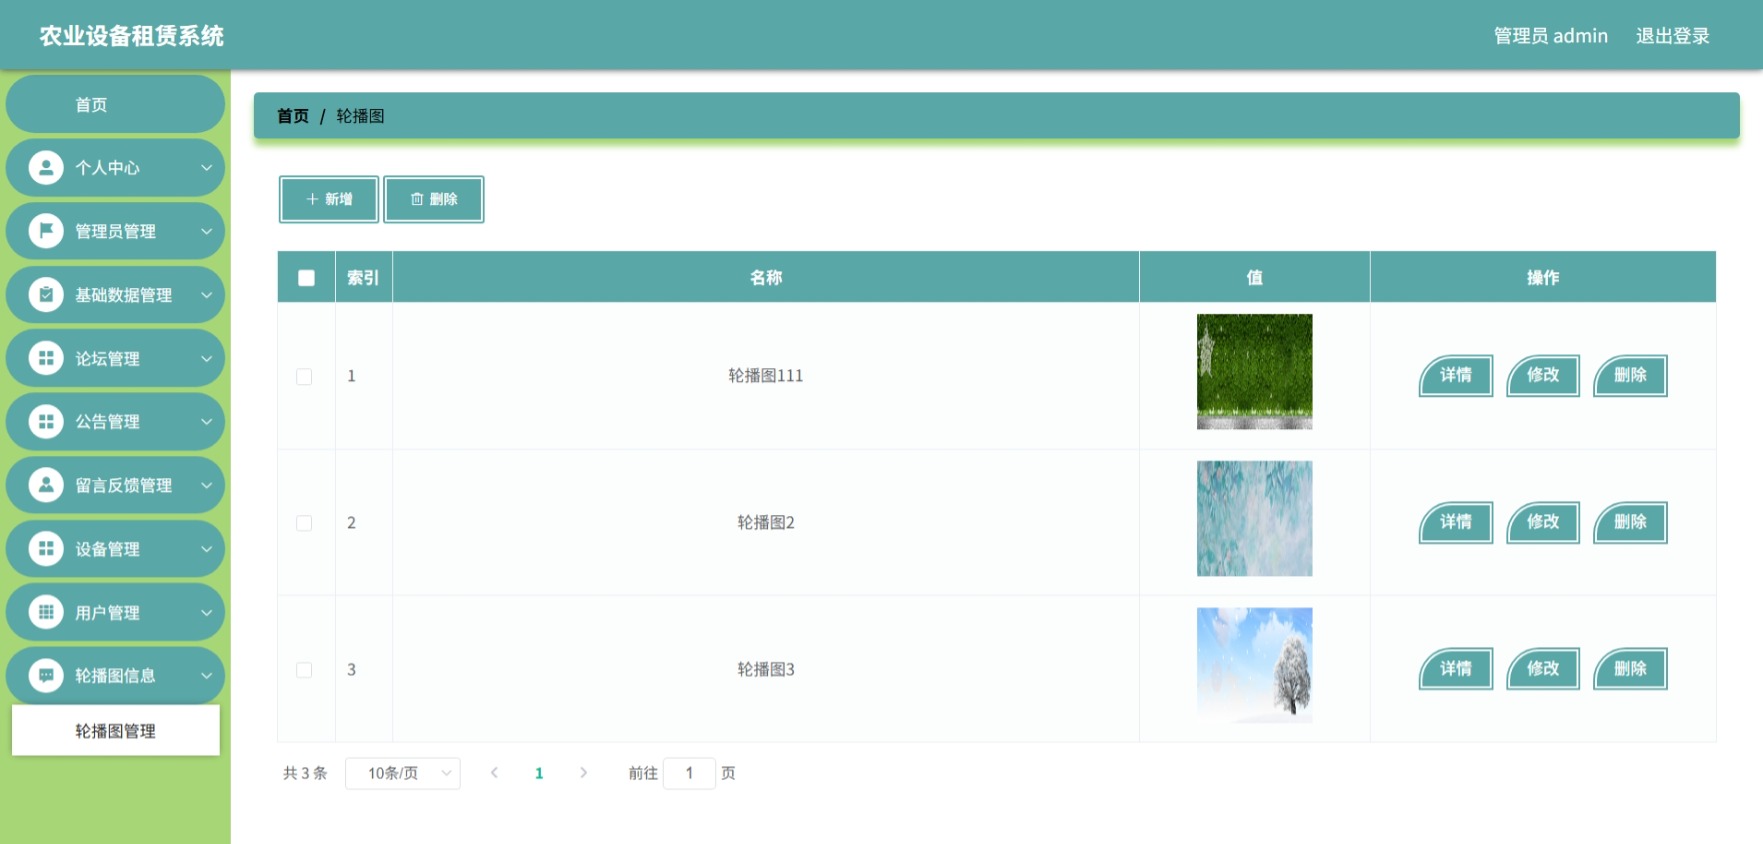Click 管理员 admin label in header
The width and height of the screenshot is (1763, 844).
coord(1550,36)
